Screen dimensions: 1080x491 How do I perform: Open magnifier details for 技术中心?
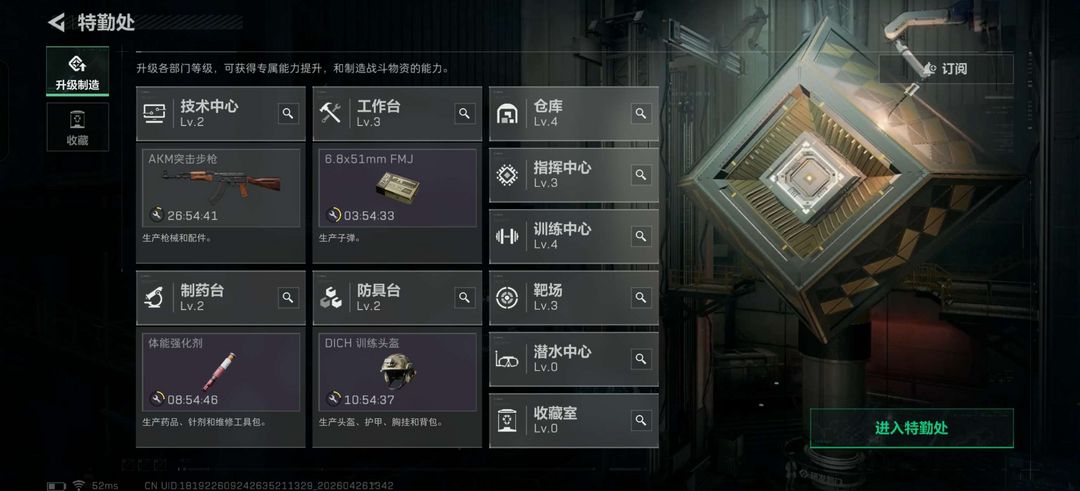[288, 114]
